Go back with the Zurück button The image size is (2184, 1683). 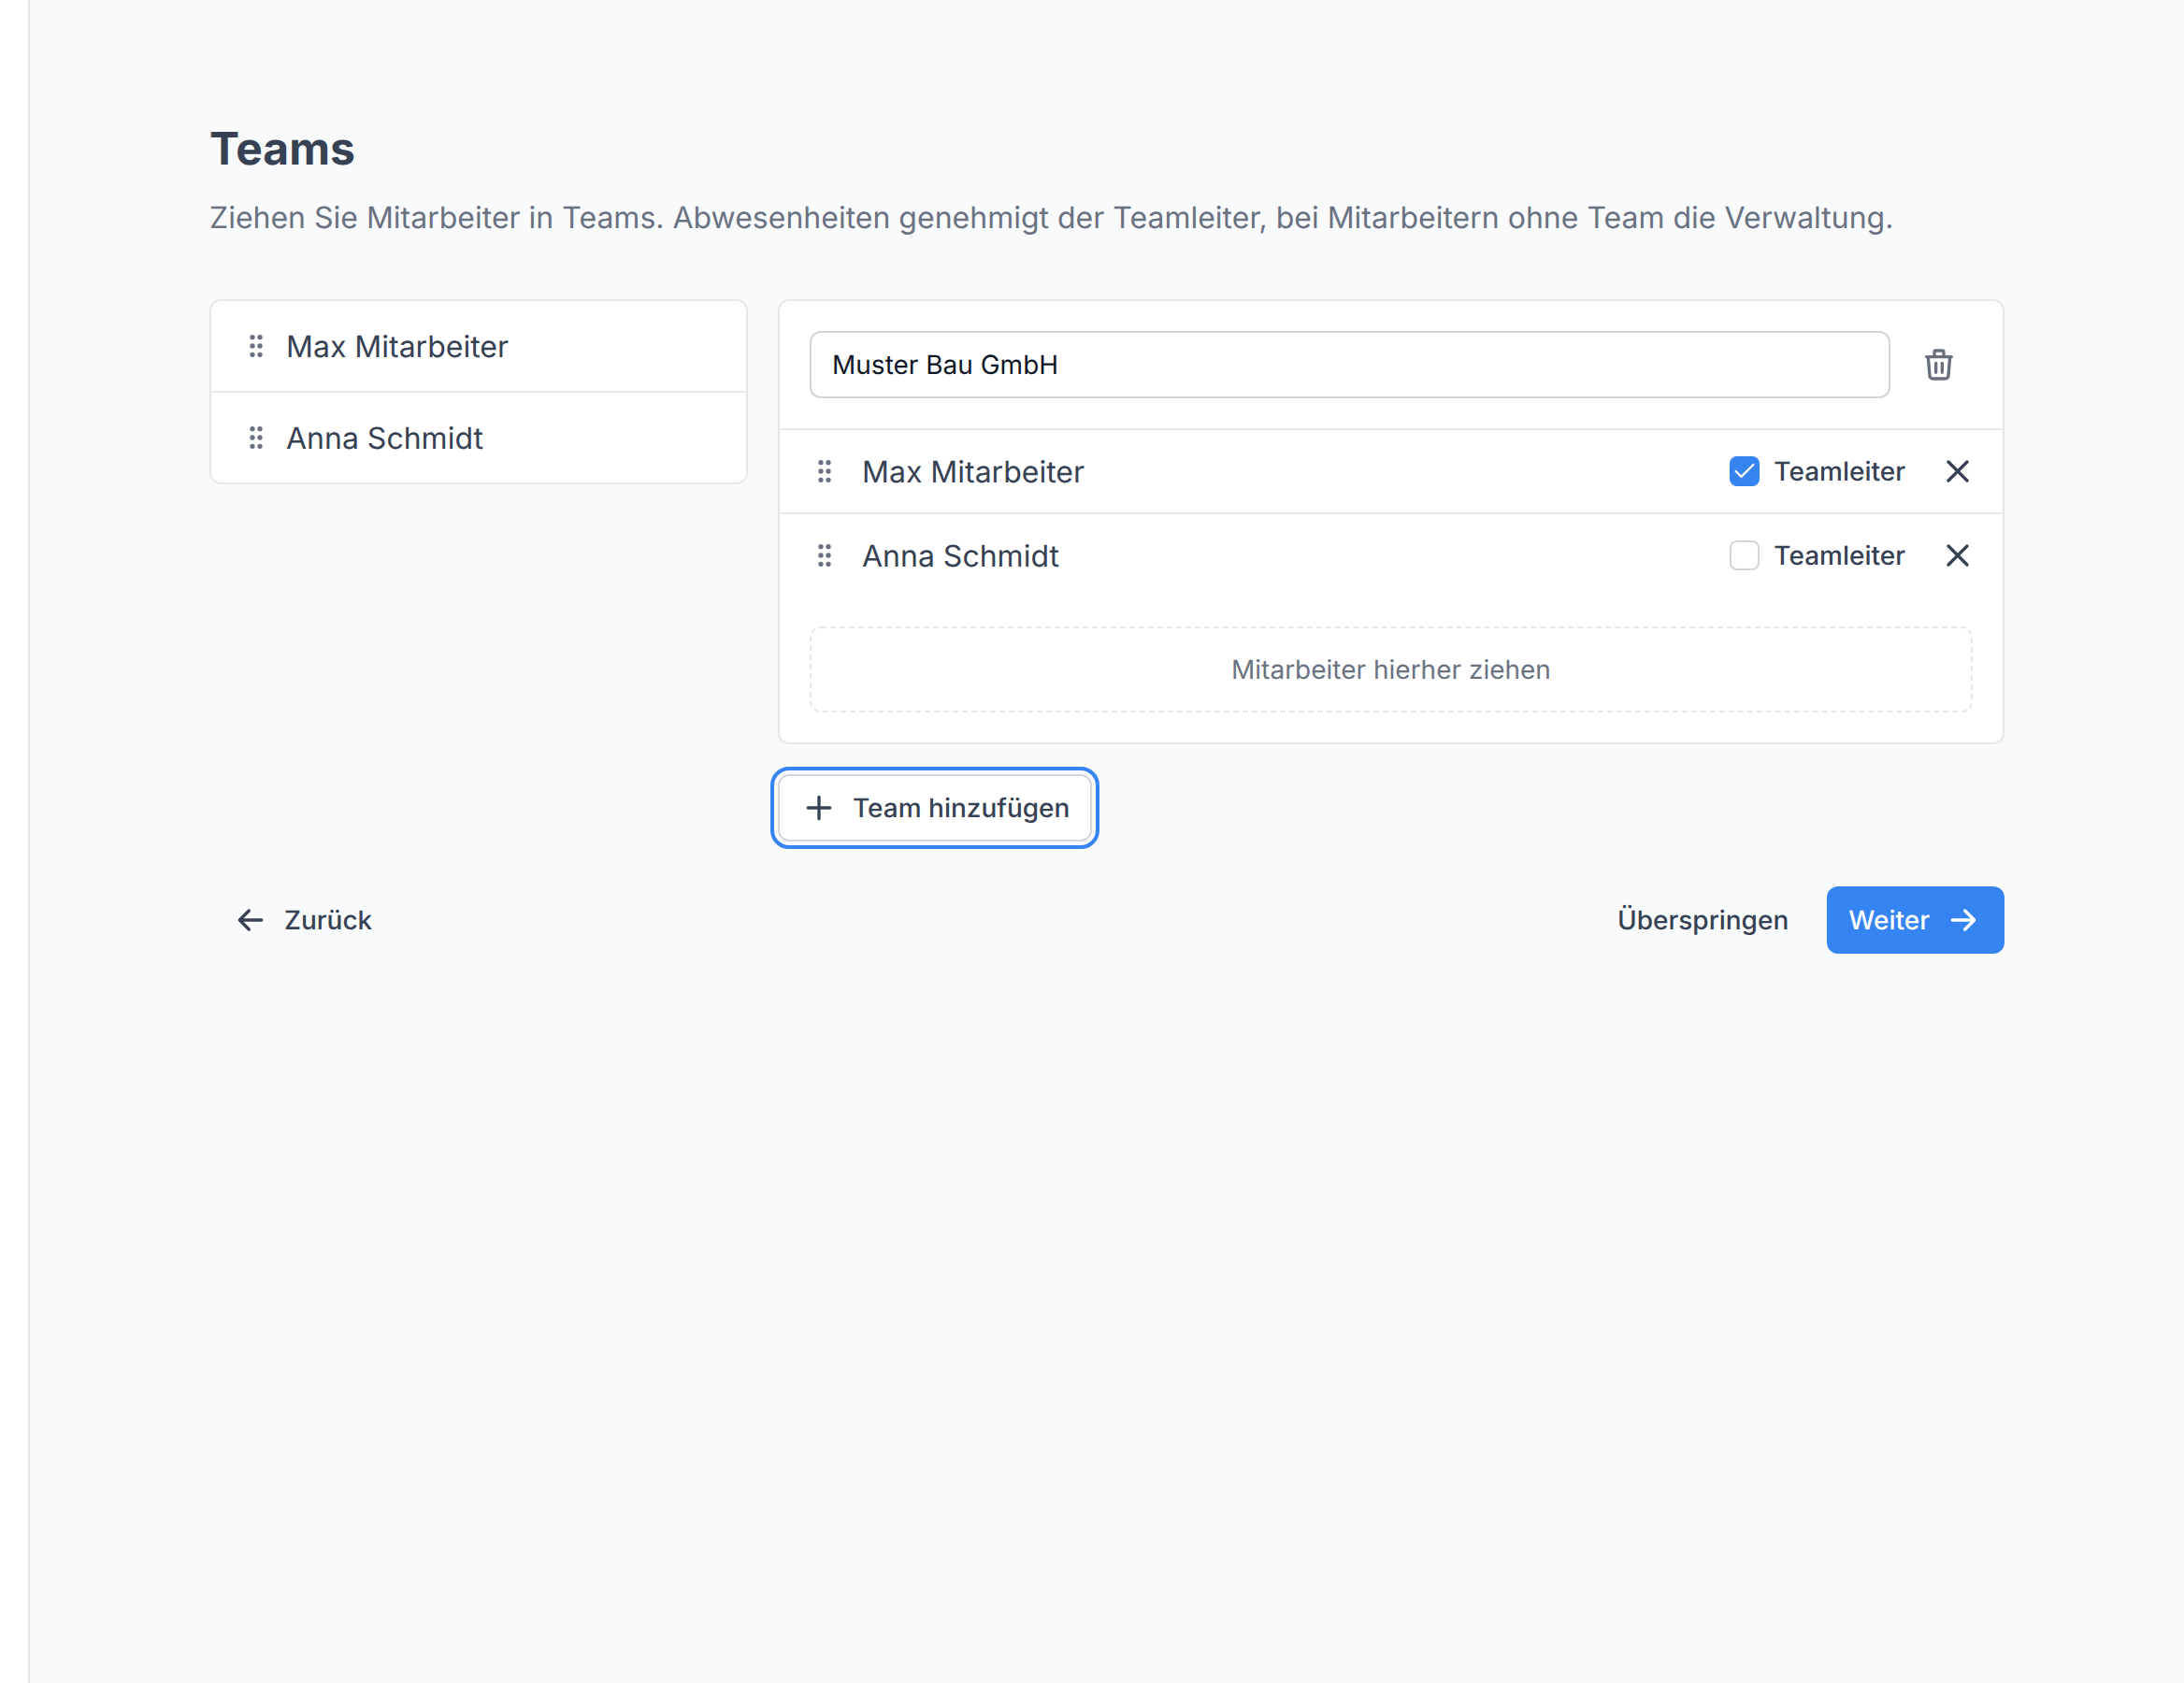303,920
